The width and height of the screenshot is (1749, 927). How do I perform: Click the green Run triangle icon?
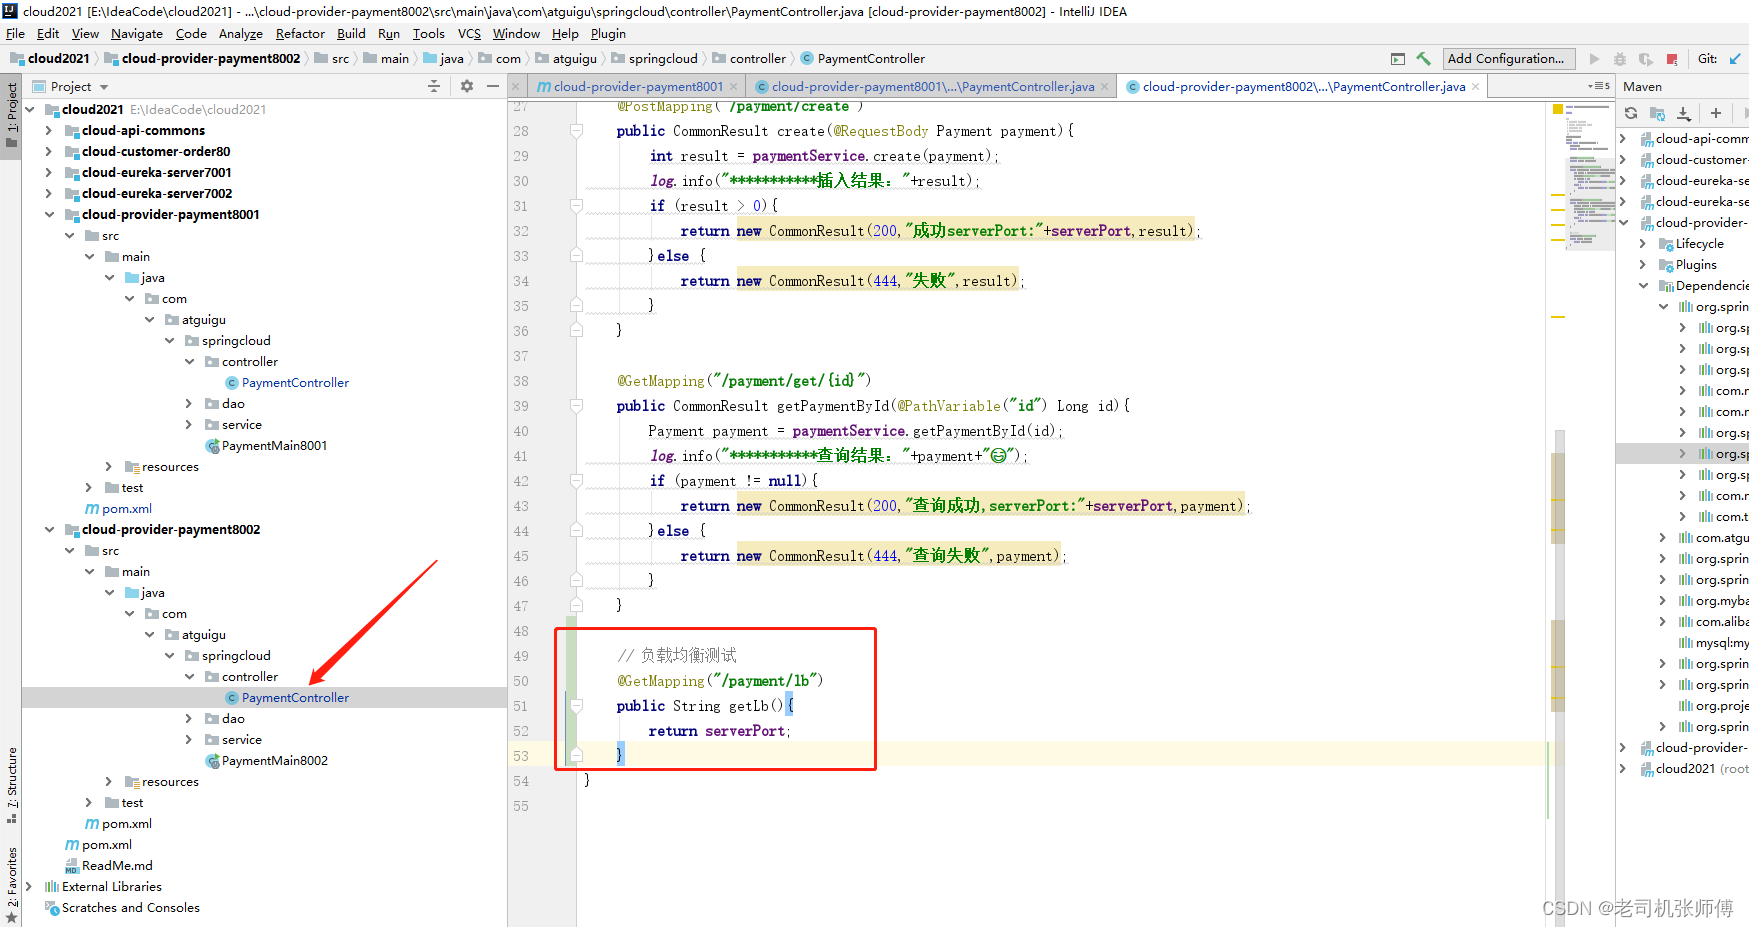[x=1594, y=59]
